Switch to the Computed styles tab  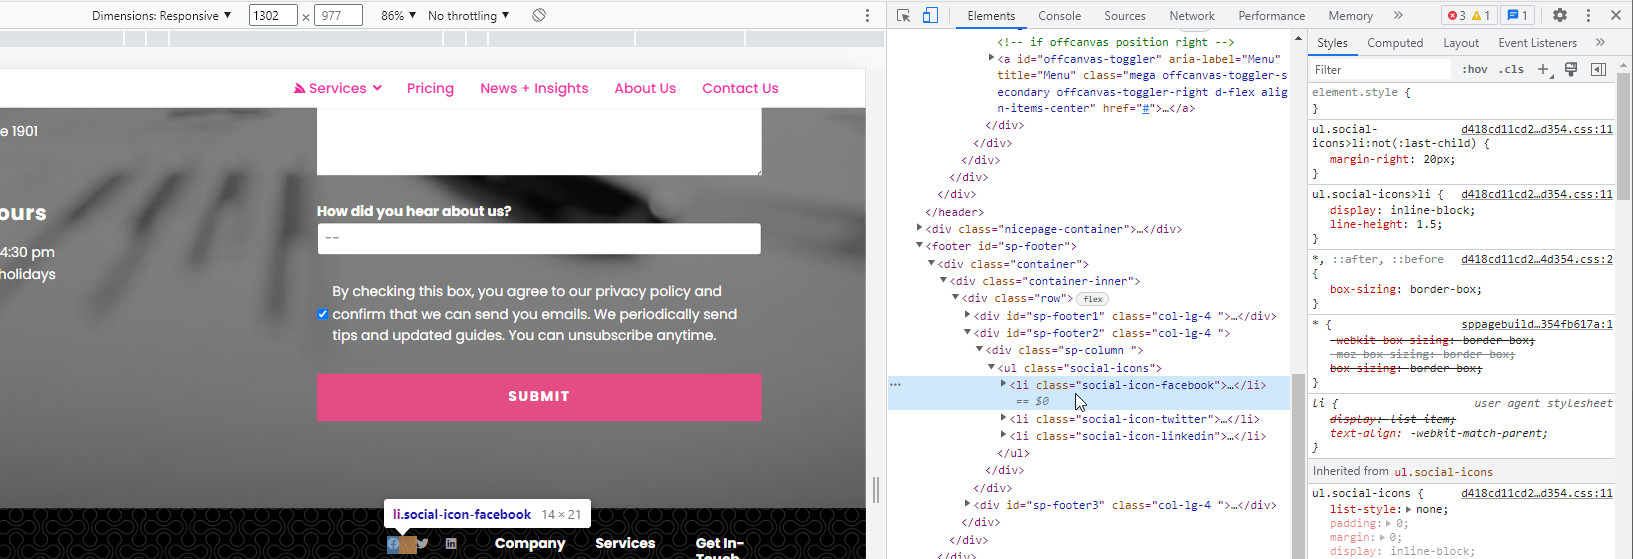(x=1394, y=43)
